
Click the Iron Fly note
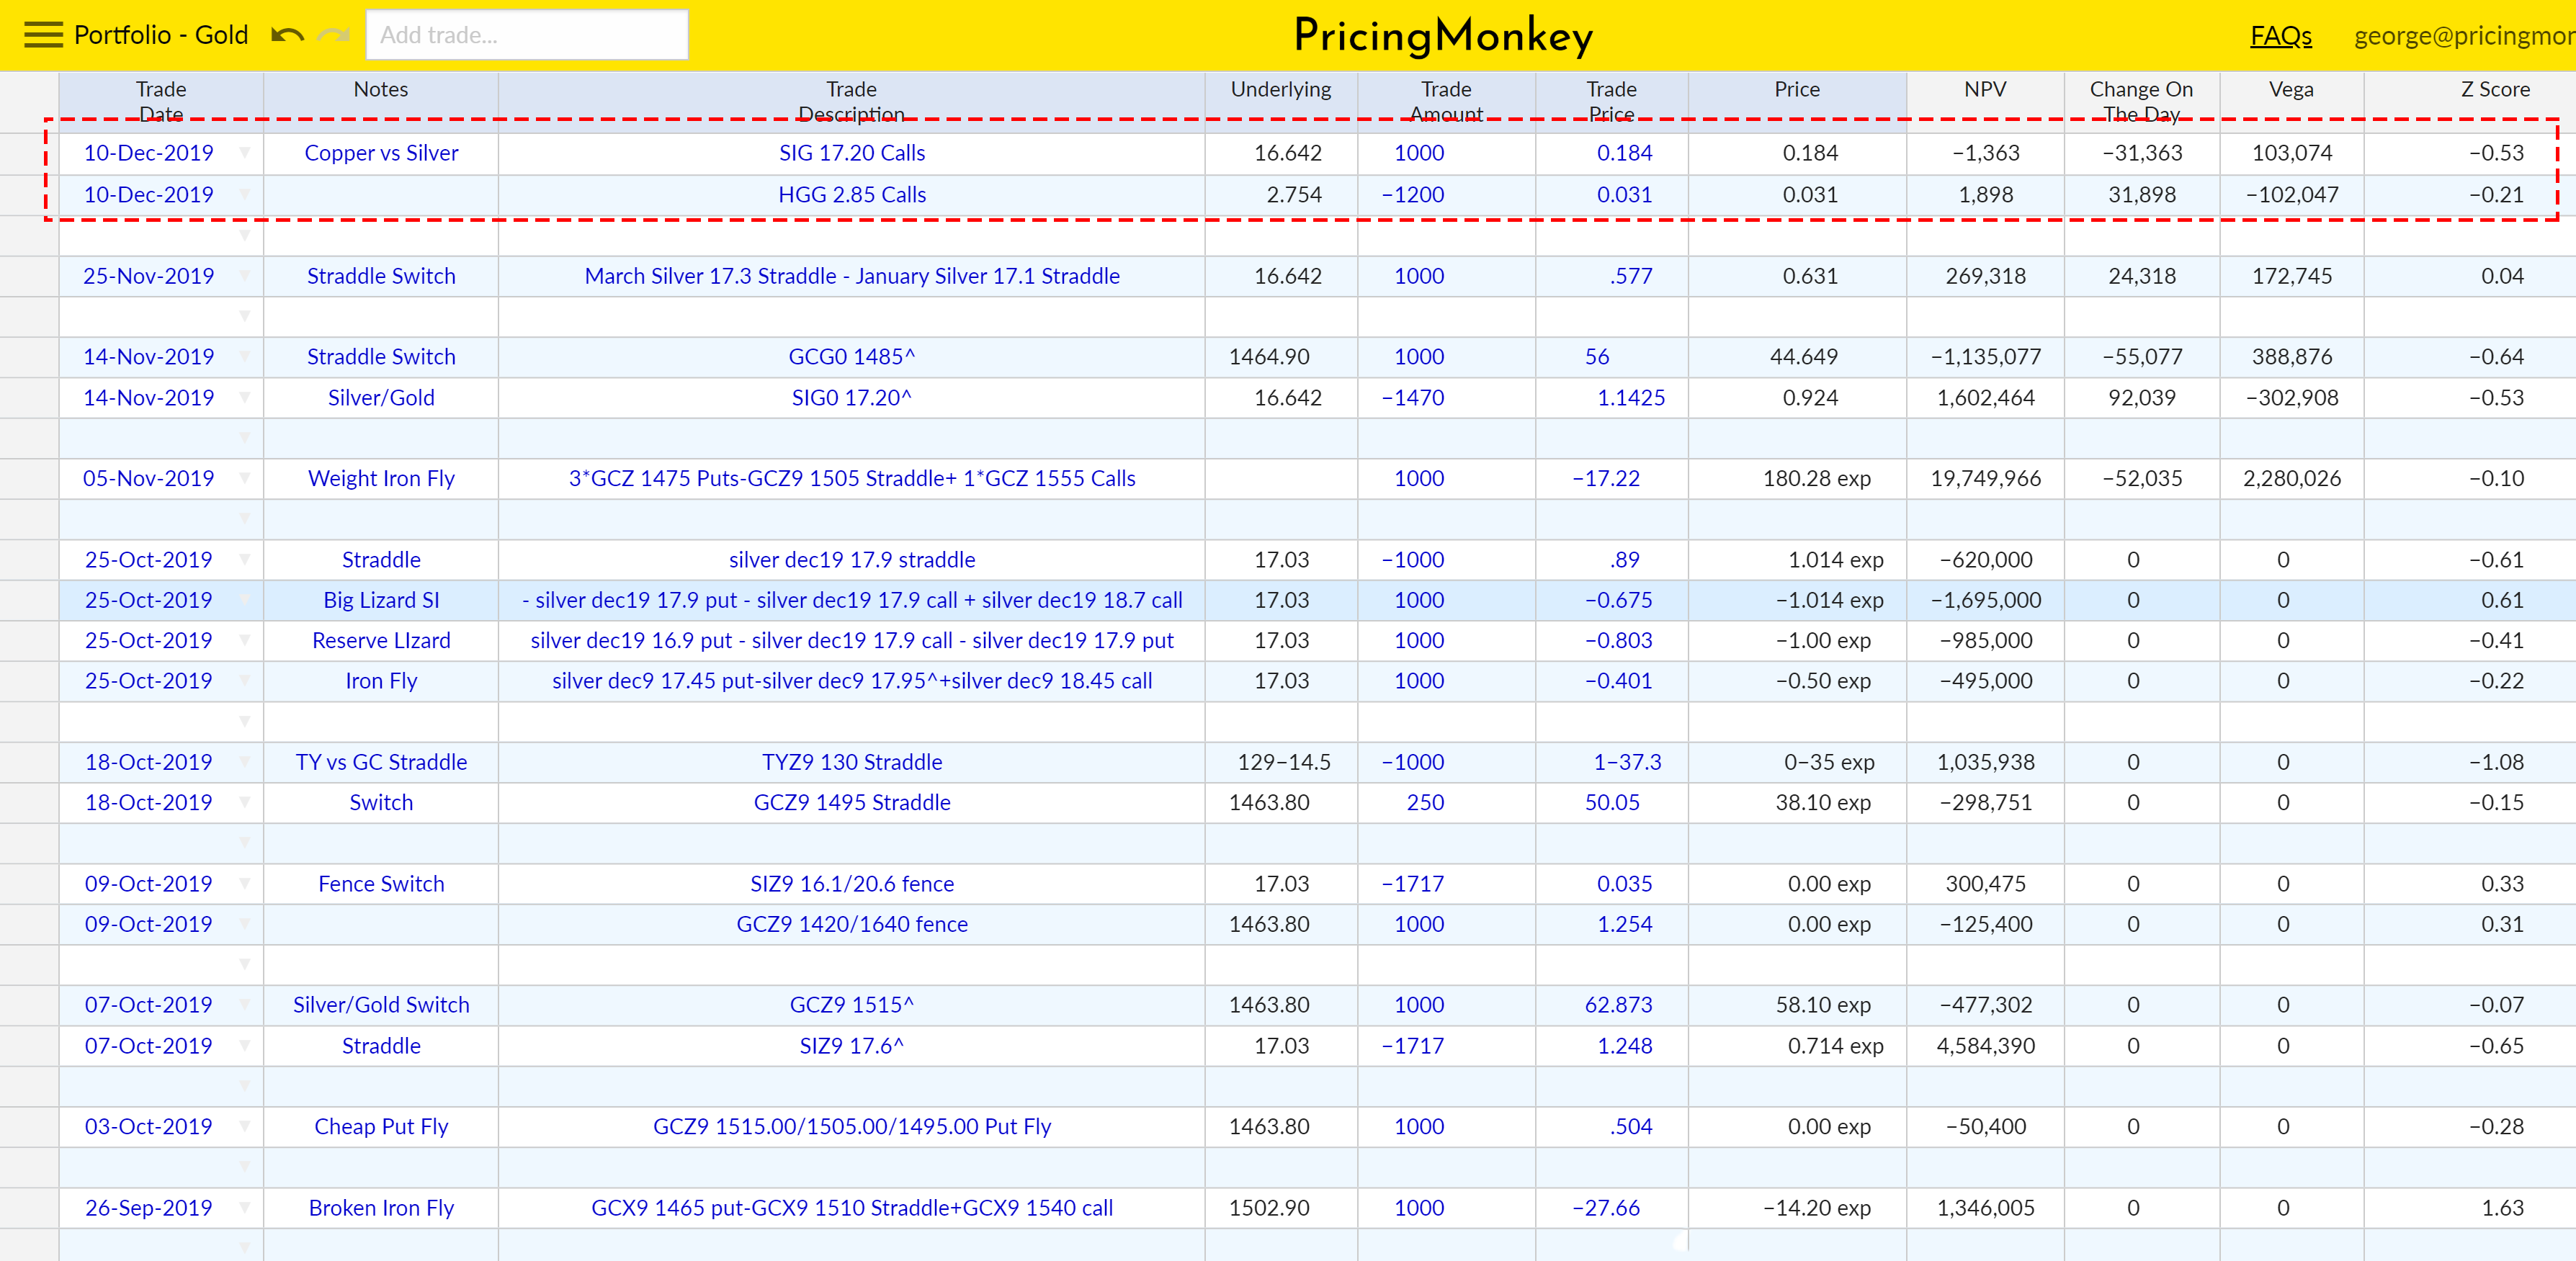click(x=381, y=681)
